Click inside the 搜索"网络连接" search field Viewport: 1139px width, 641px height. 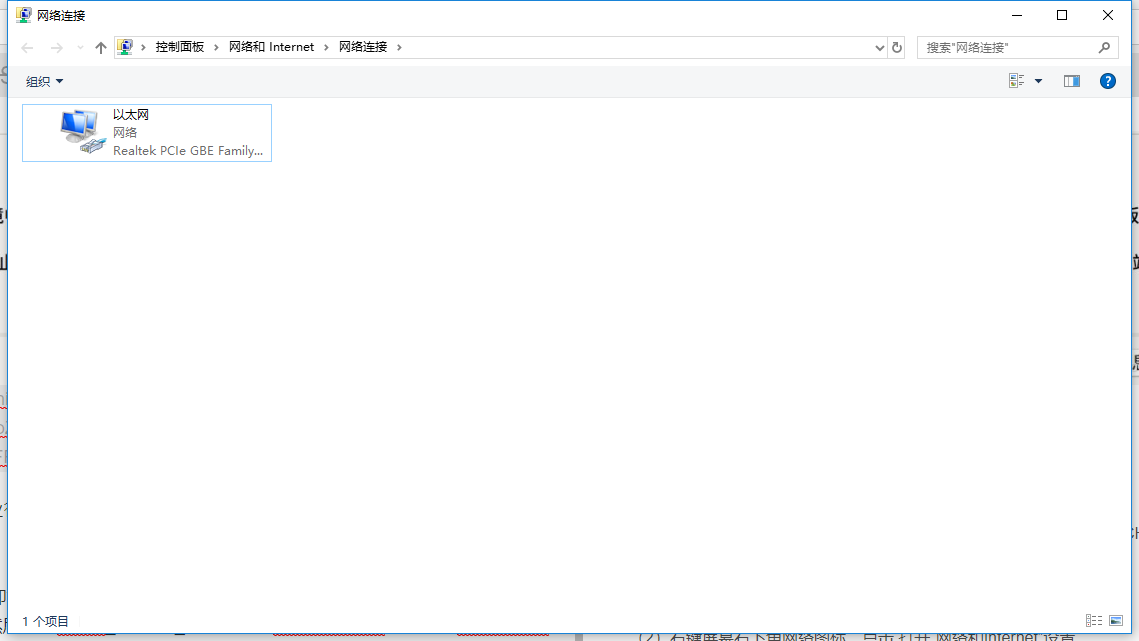(x=1000, y=47)
